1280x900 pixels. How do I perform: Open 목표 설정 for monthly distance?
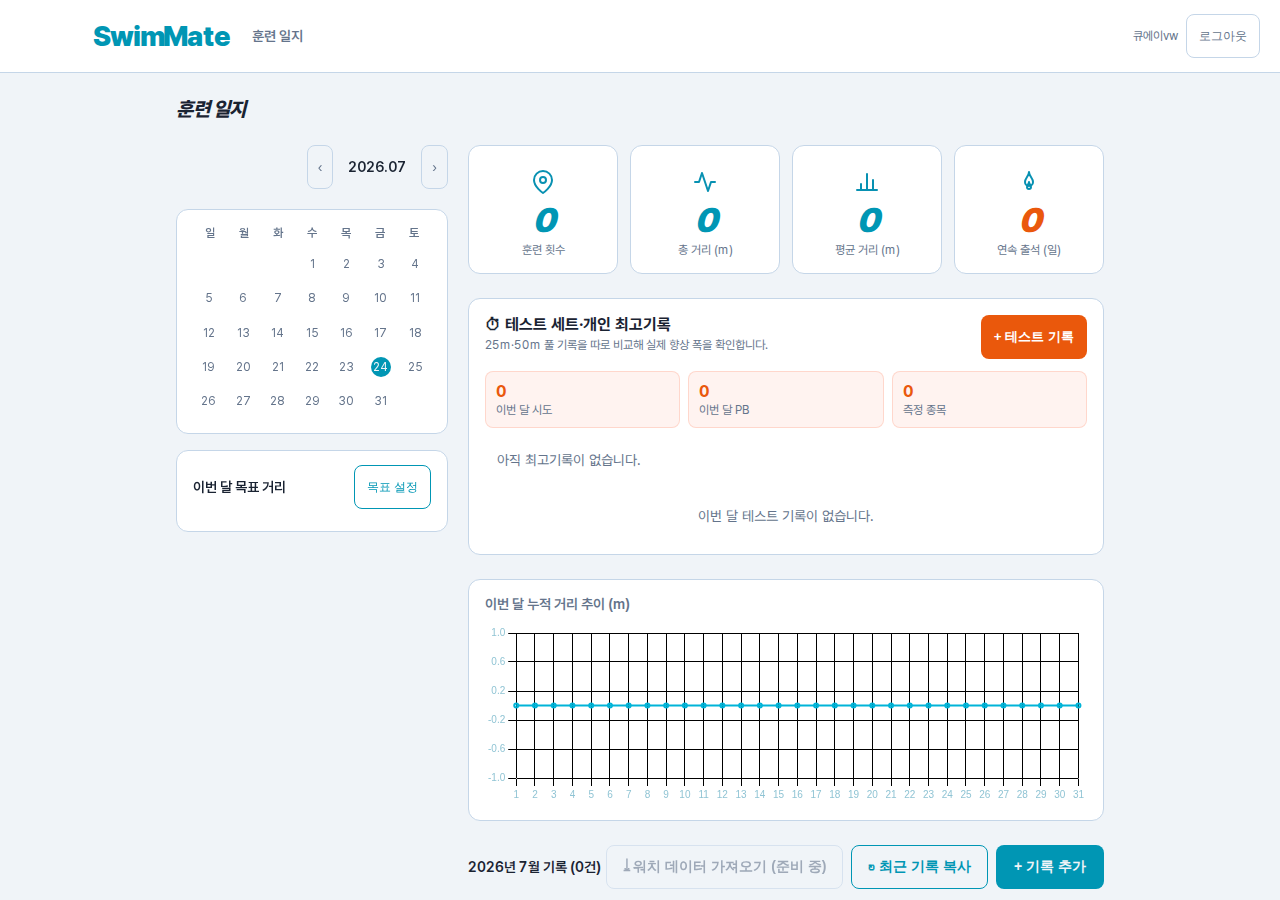click(392, 487)
